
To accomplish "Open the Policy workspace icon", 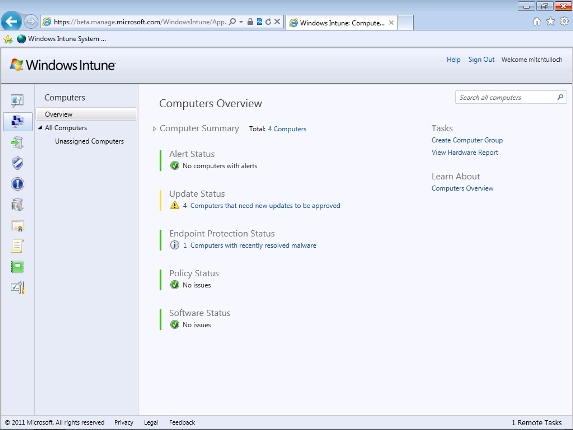I will [17, 246].
